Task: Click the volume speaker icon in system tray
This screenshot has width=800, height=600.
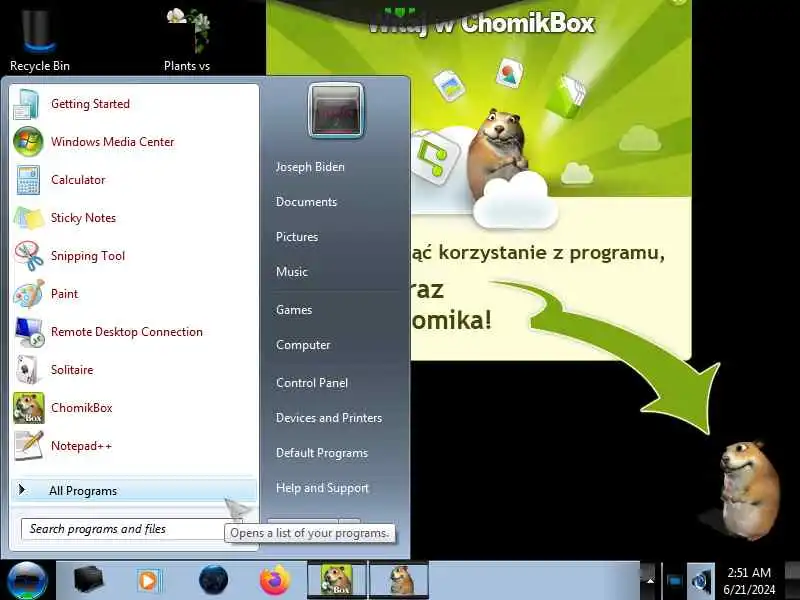Action: pos(701,581)
